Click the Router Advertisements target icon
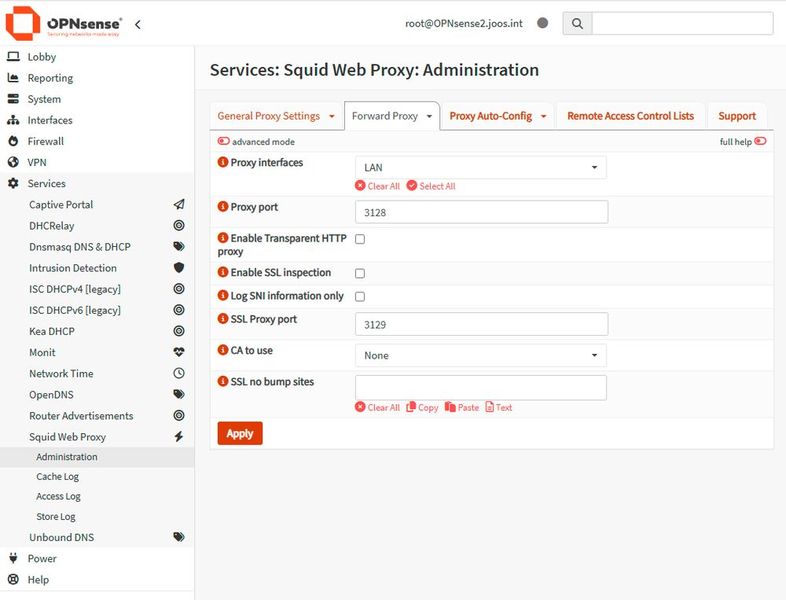Image resolution: width=786 pixels, height=600 pixels. (x=179, y=415)
